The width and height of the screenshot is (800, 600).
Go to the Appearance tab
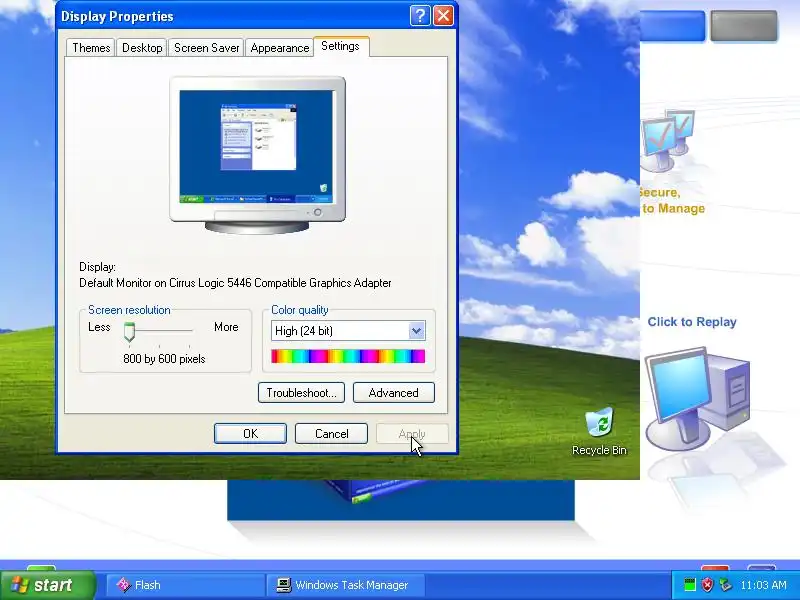tap(280, 48)
